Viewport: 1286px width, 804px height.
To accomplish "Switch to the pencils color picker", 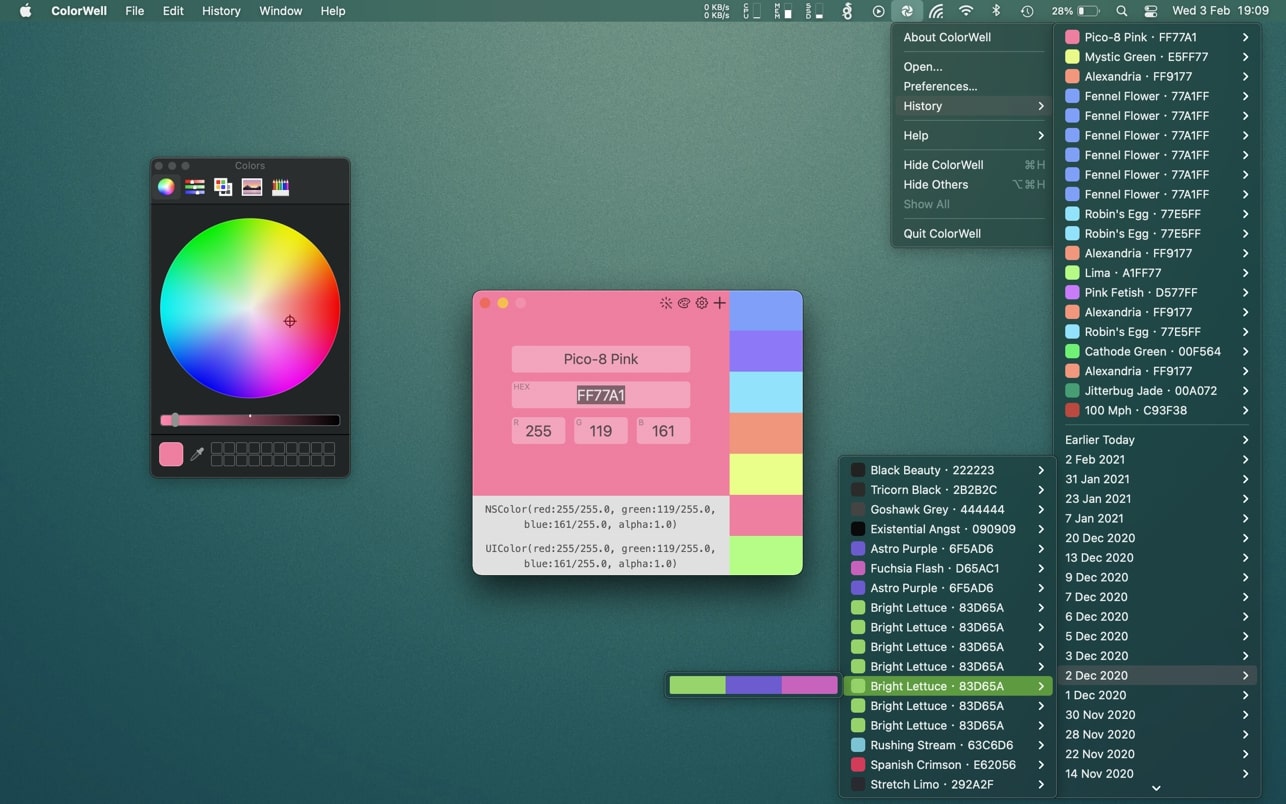I will click(280, 187).
